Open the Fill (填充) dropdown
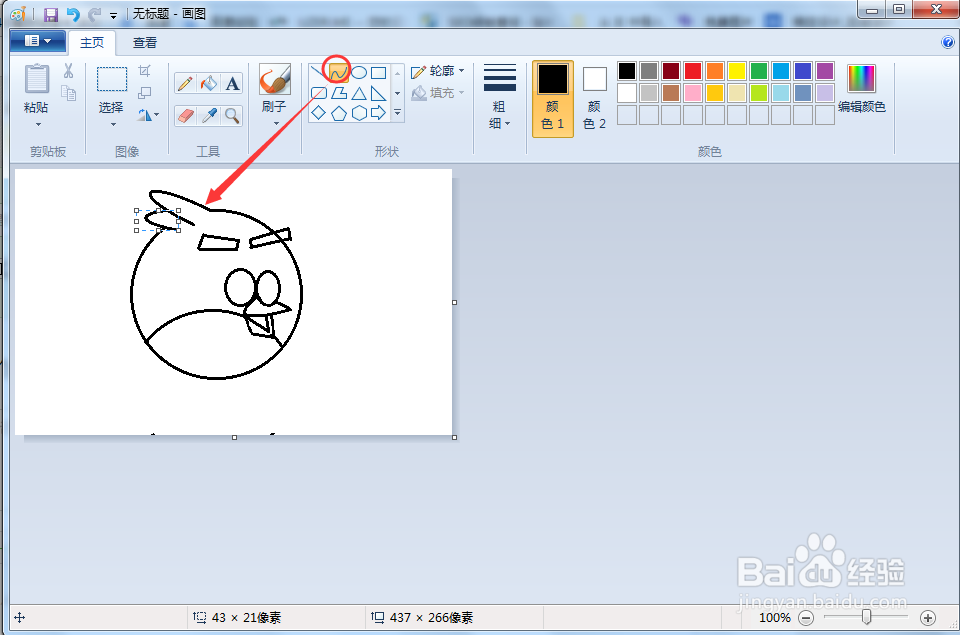This screenshot has width=960, height=635. (438, 92)
